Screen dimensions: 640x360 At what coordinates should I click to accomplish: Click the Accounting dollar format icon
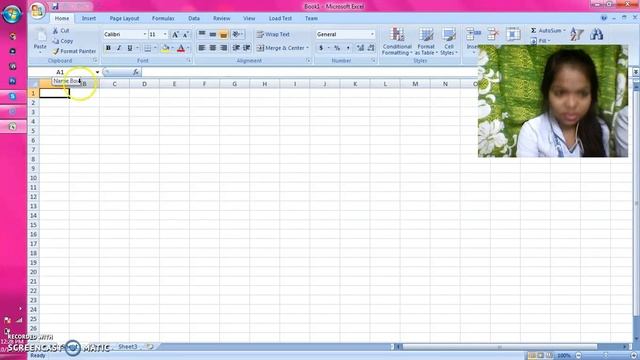[x=321, y=48]
